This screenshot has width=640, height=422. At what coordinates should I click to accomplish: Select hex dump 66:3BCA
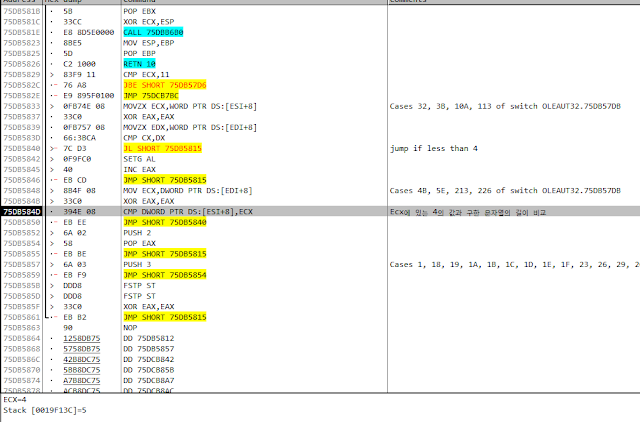(79, 138)
